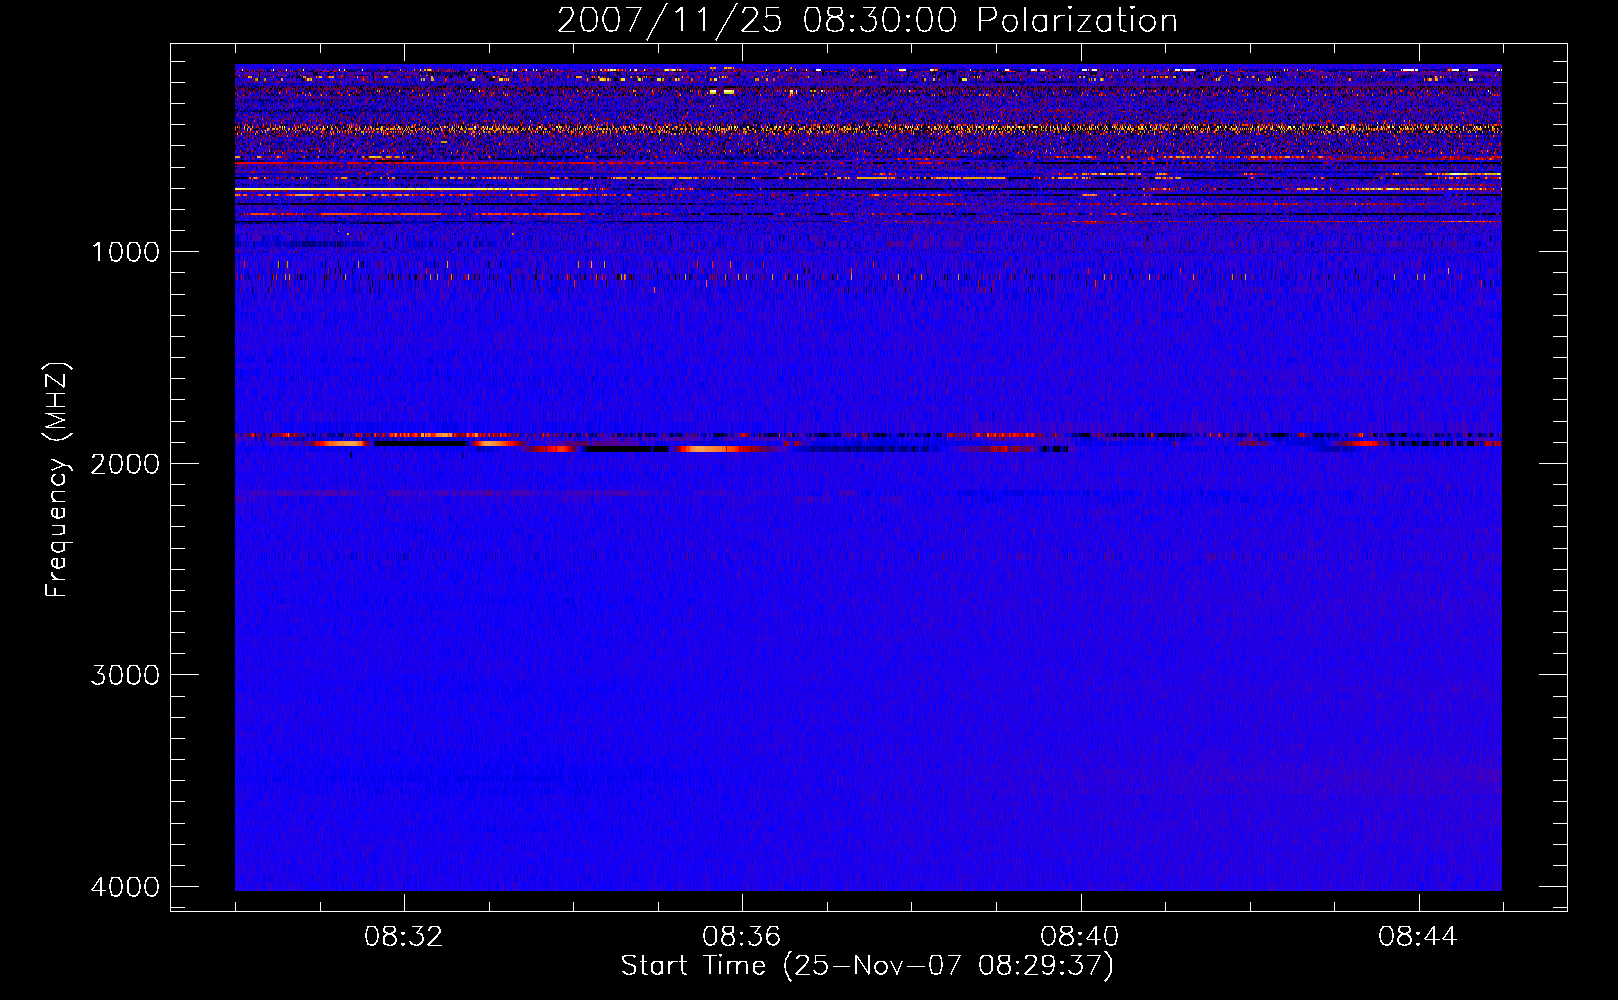This screenshot has width=1618, height=1000.
Task: Select the '08:36' time tick label
Action: coord(742,937)
